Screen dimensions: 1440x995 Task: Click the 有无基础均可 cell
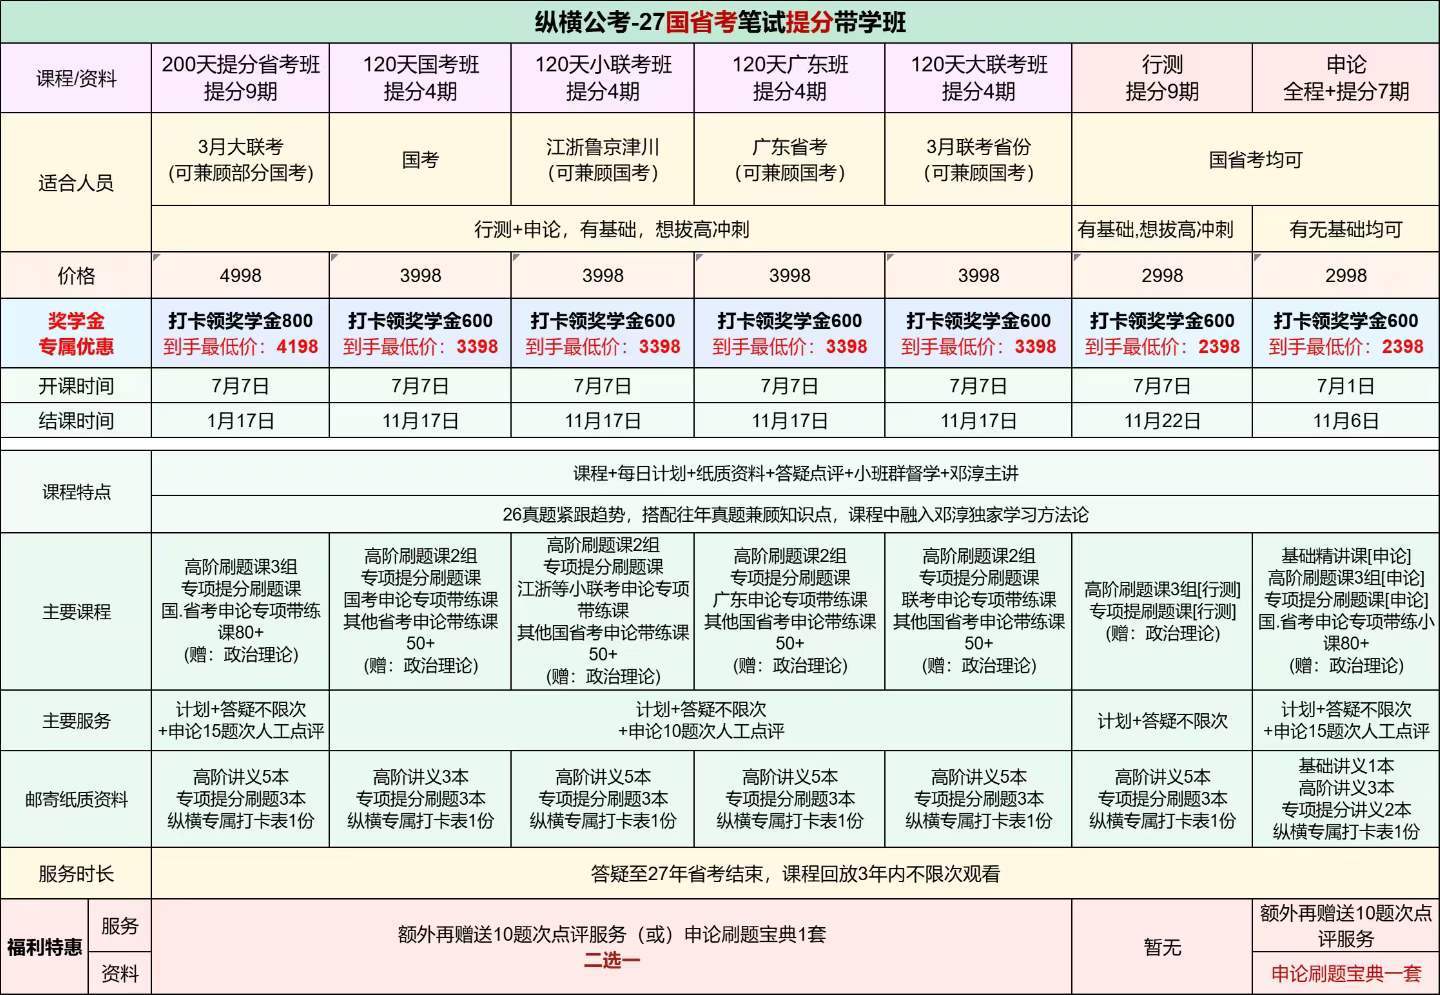tap(1346, 229)
